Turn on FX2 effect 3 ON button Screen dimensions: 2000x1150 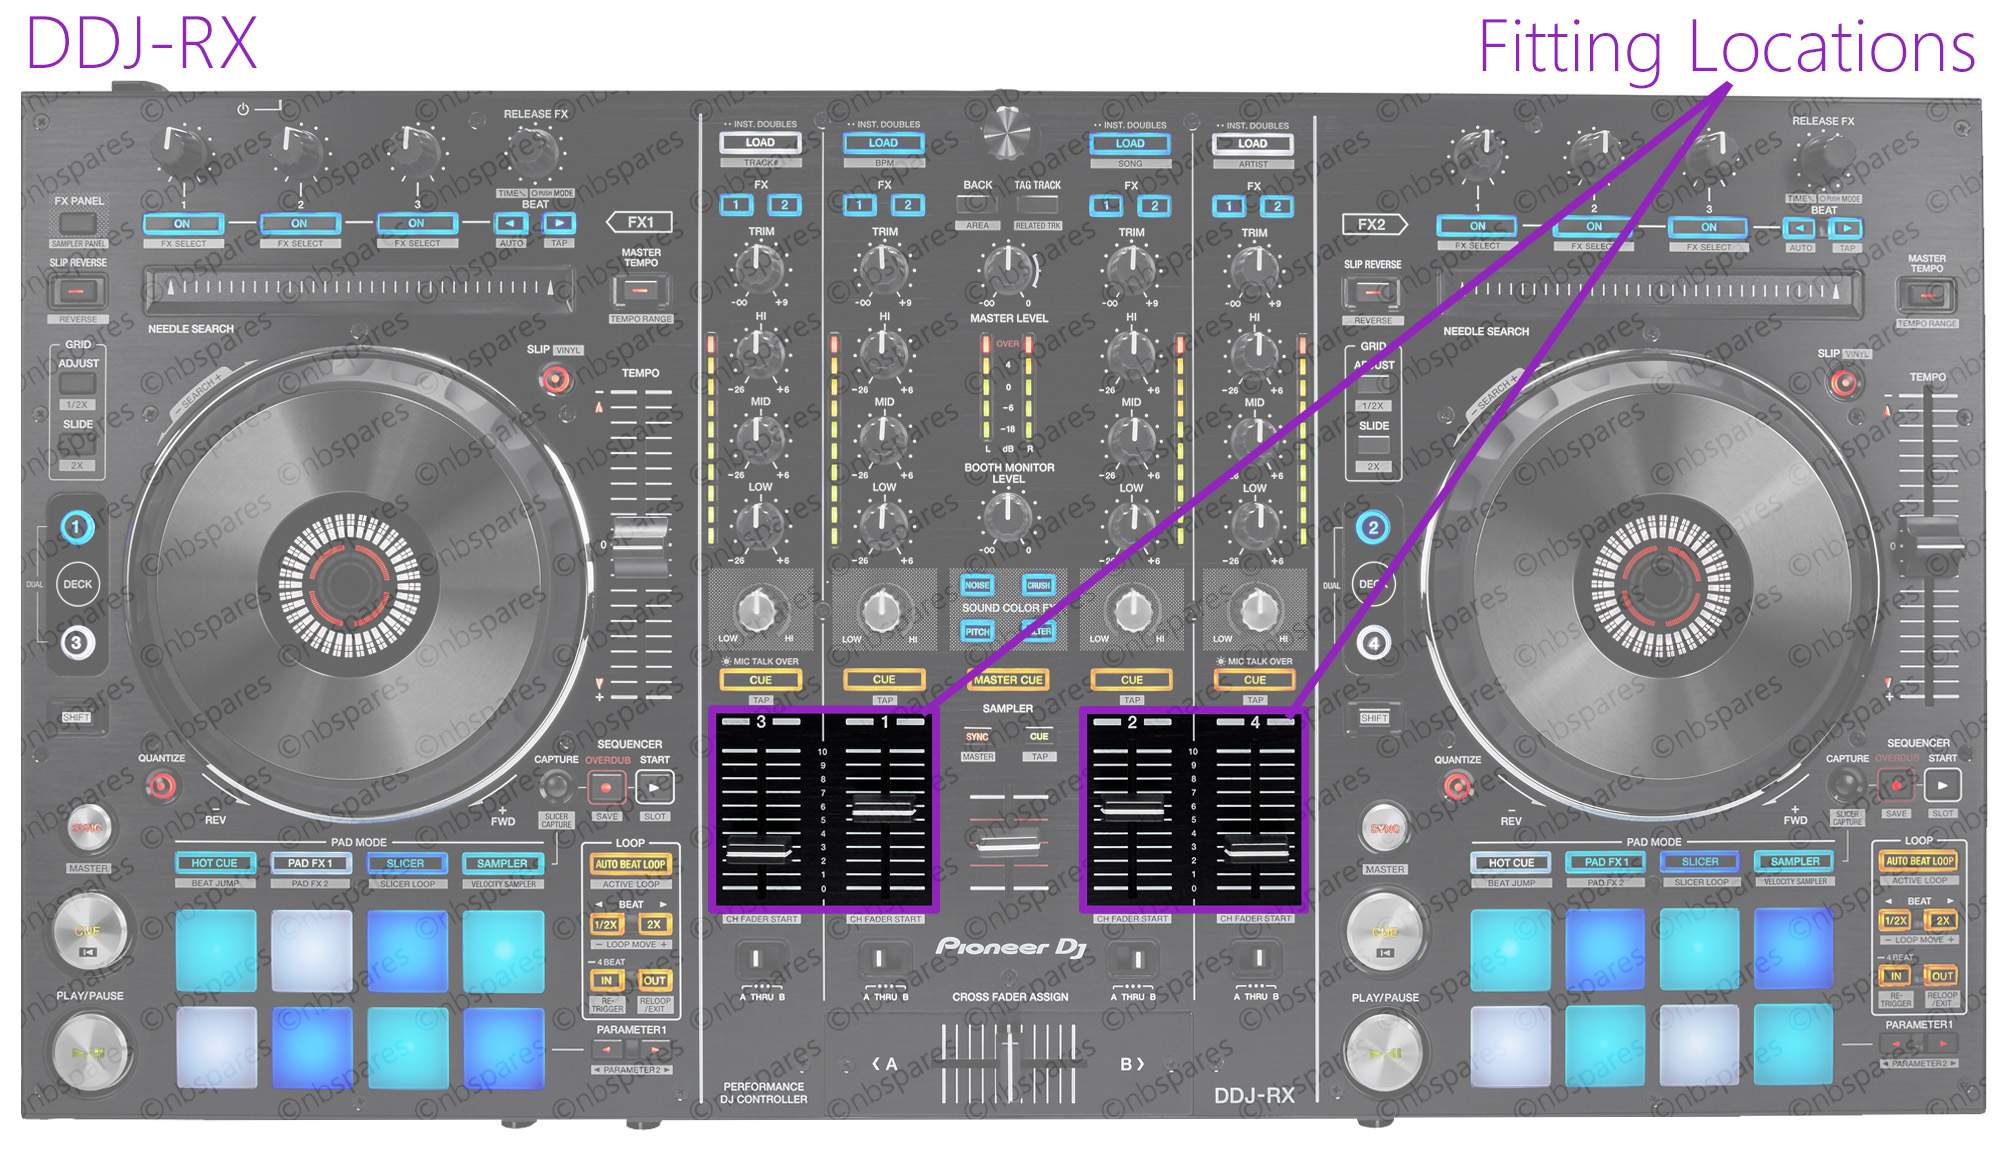pyautogui.click(x=1709, y=227)
